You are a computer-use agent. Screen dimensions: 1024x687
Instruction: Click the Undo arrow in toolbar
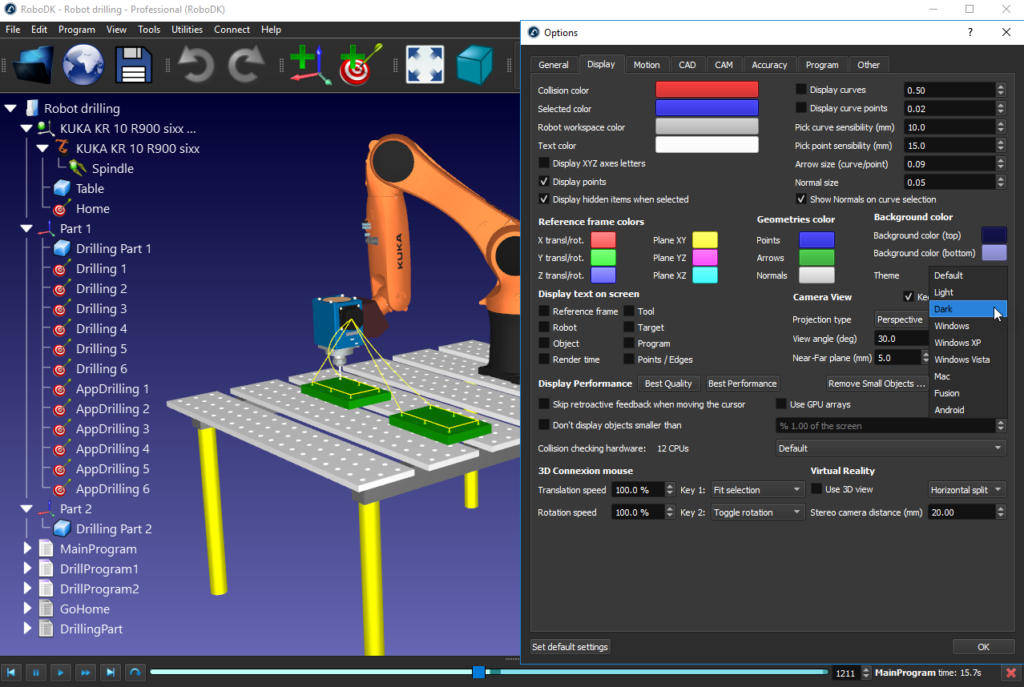[196, 67]
